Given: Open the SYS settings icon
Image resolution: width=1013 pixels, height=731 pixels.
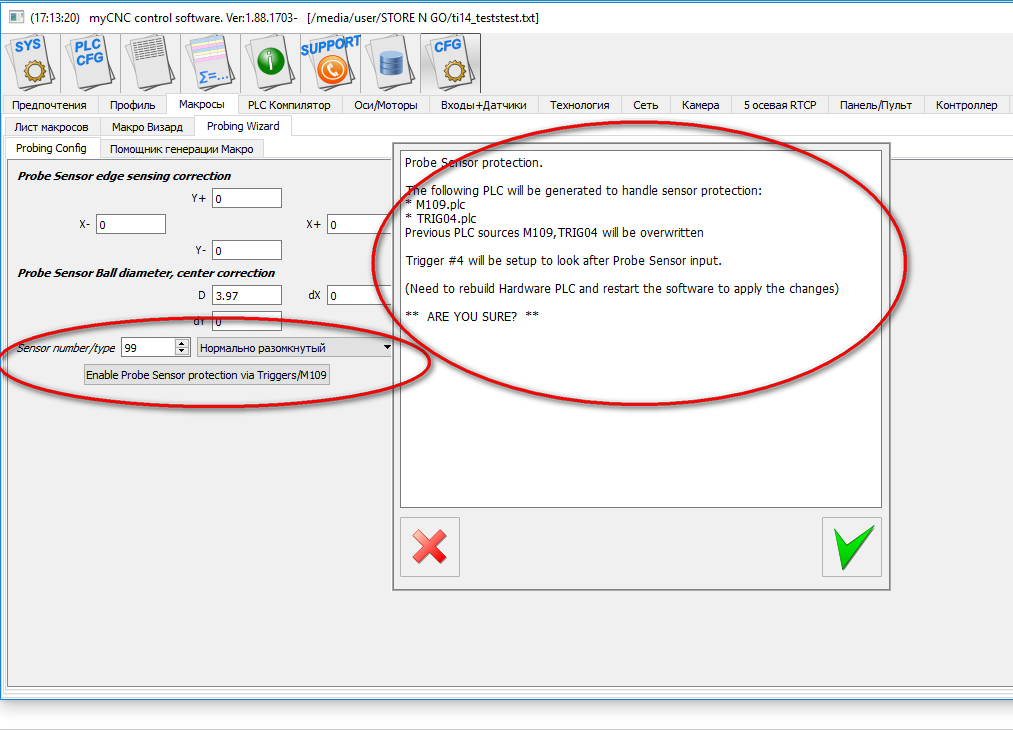Looking at the screenshot, I should click(30, 63).
